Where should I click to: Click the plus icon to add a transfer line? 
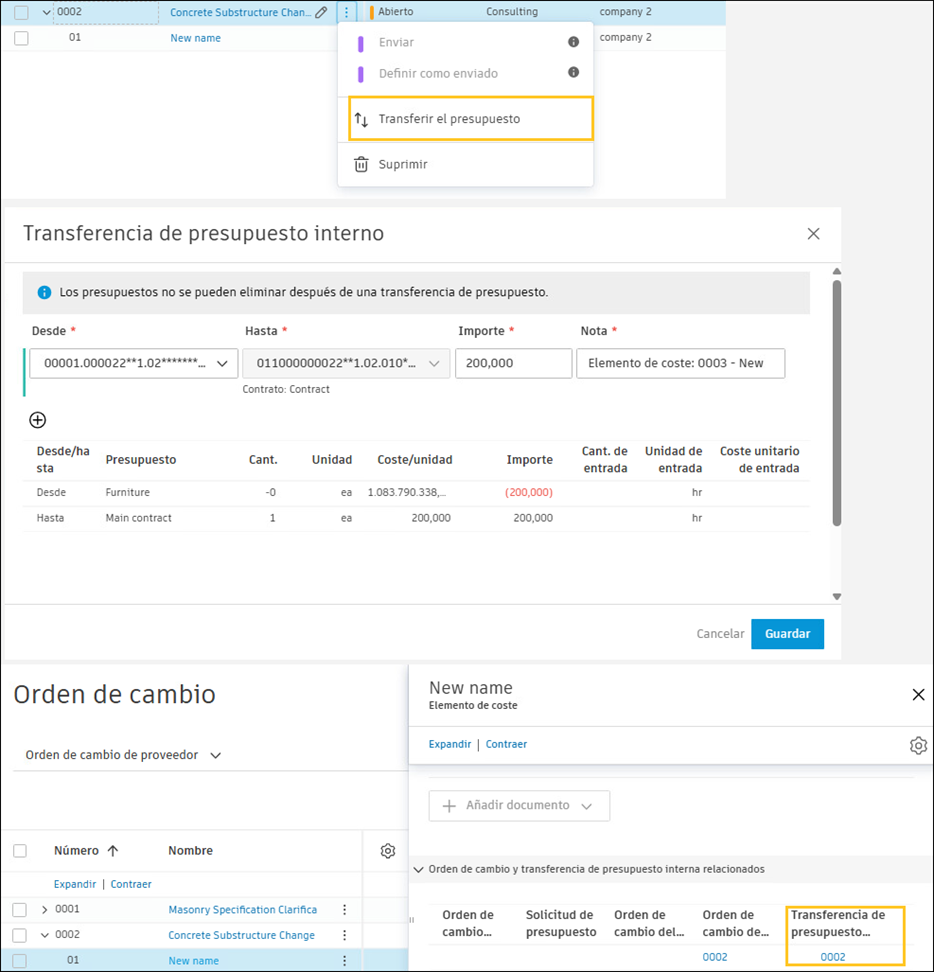(x=36, y=420)
